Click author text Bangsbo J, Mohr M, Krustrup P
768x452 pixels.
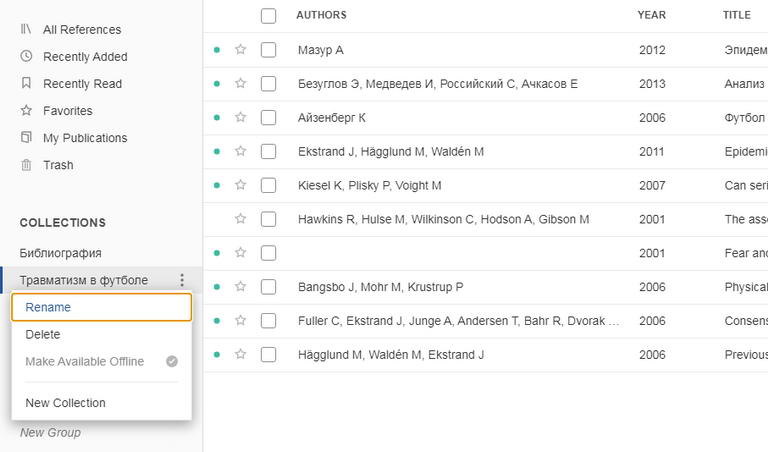(380, 287)
